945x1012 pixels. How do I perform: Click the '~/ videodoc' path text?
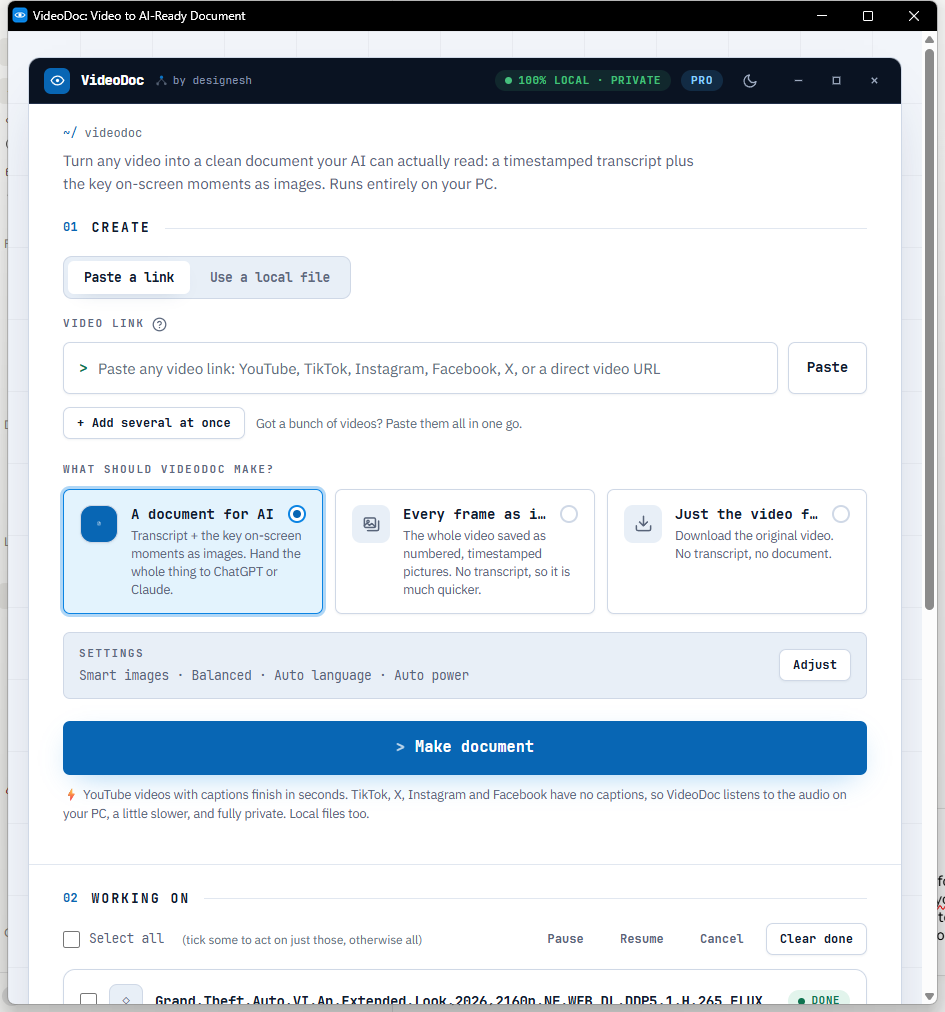pos(103,133)
